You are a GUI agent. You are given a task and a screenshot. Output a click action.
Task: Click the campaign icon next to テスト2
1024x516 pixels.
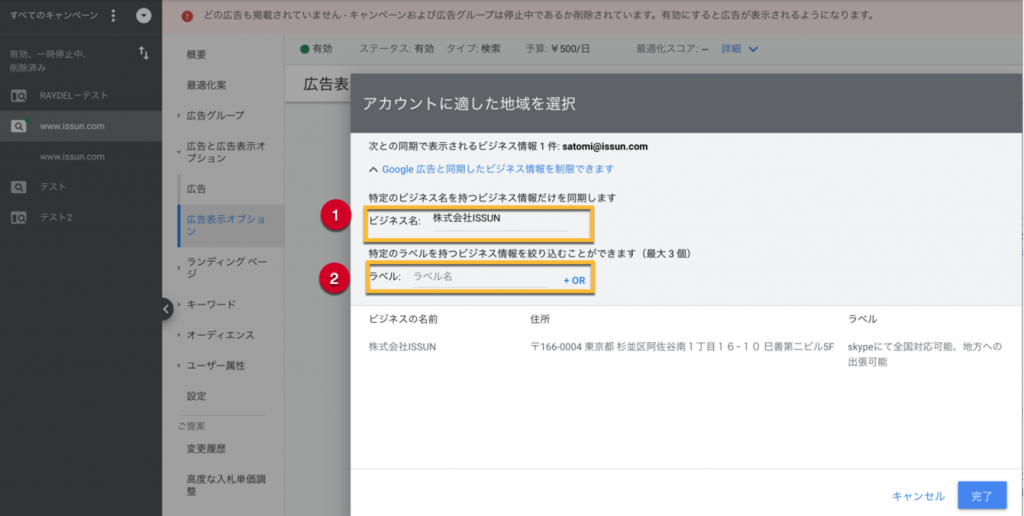click(18, 218)
